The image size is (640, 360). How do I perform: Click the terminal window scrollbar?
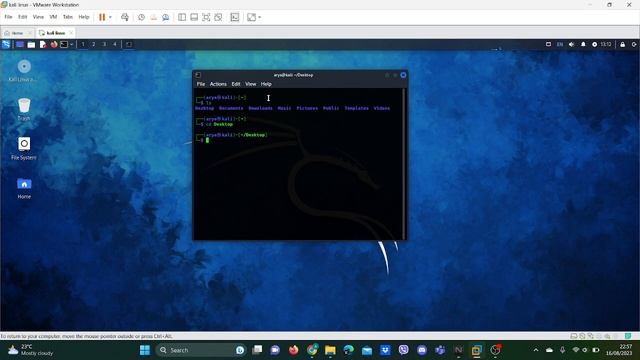tap(404, 163)
